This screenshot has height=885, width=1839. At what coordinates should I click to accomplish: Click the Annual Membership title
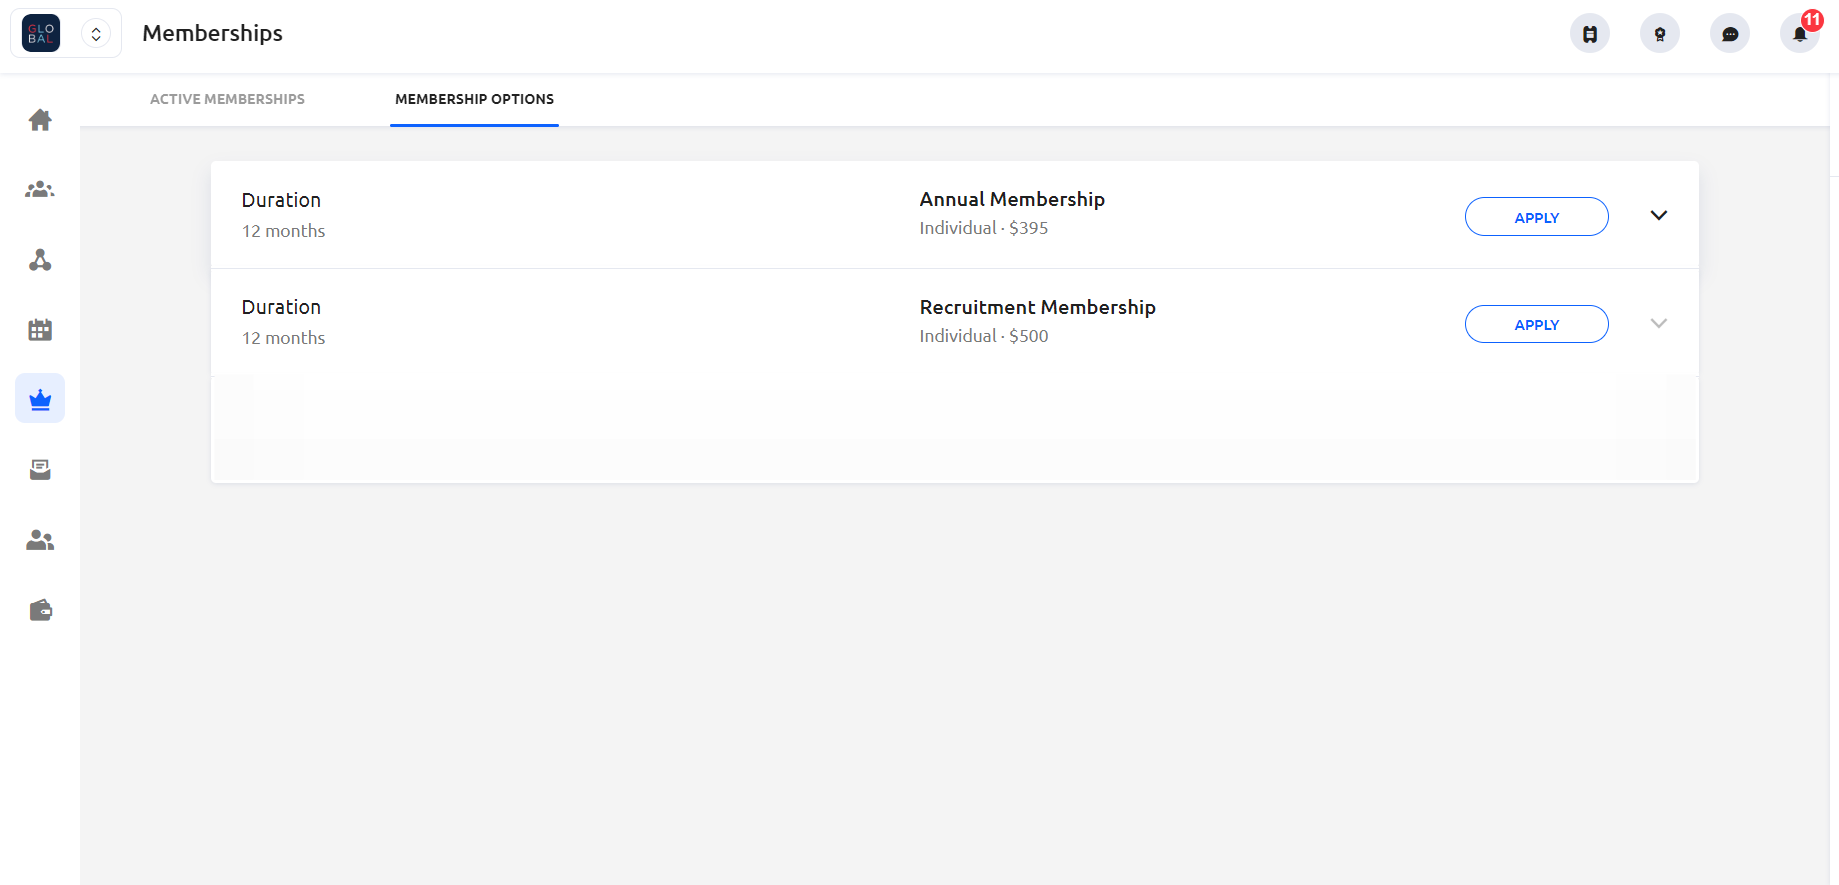1012,199
